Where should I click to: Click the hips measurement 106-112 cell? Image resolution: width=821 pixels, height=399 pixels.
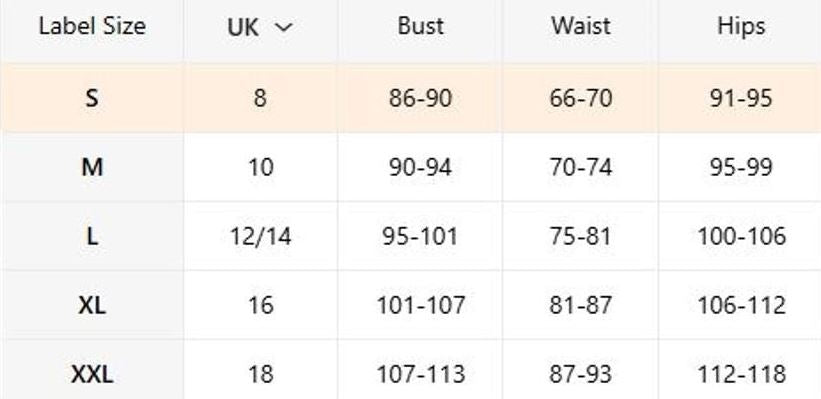740,305
